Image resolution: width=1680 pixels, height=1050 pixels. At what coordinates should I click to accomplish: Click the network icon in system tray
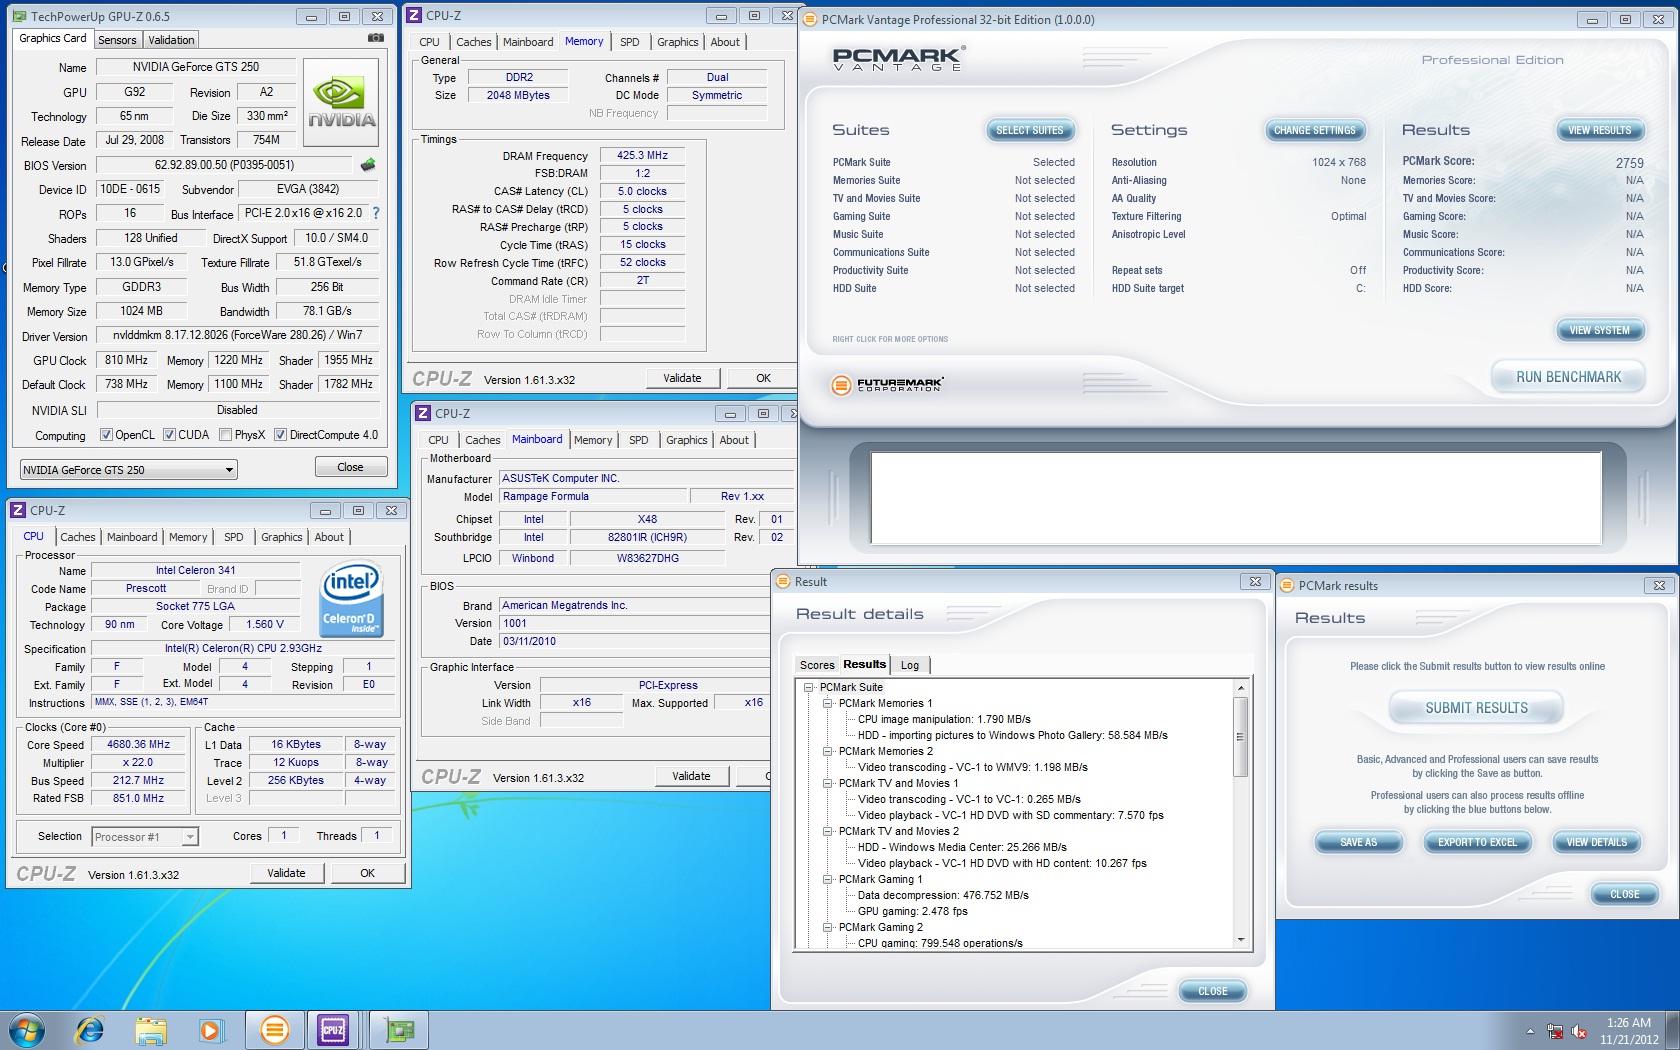[1555, 1032]
